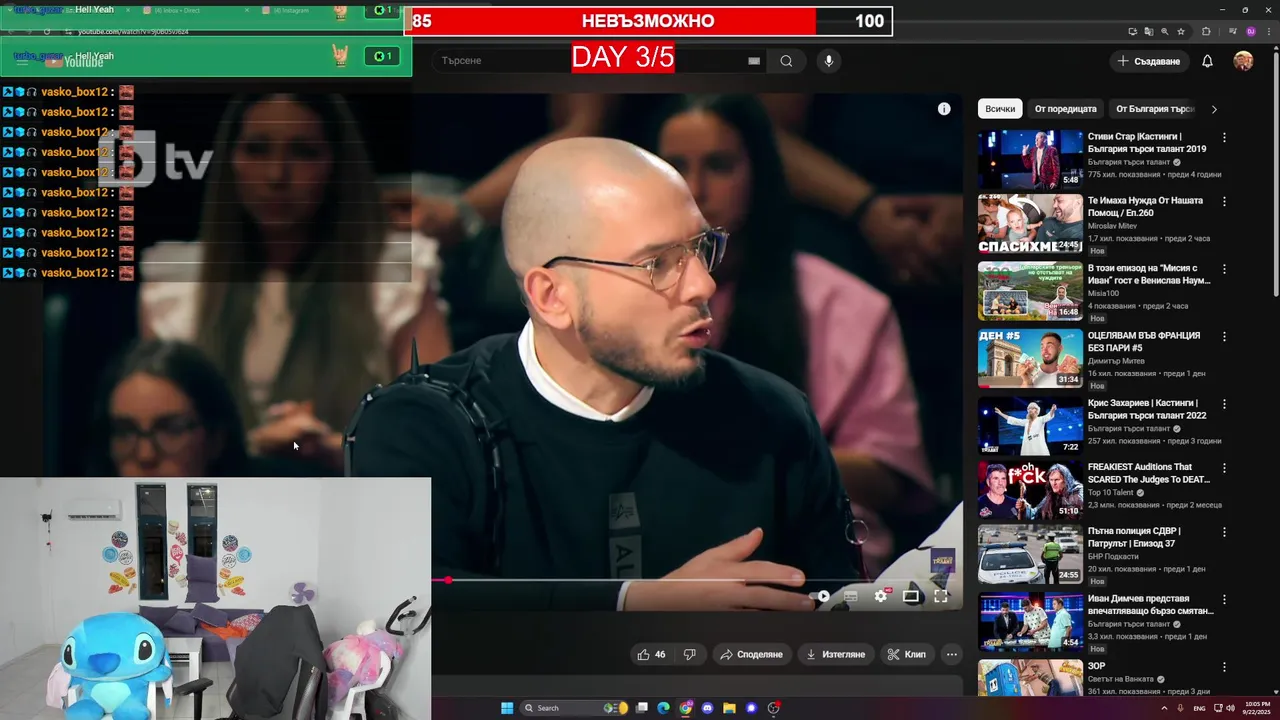Image resolution: width=1280 pixels, height=720 pixels.
Task: Open Chrome three-dot menu
Action: [x=1268, y=32]
